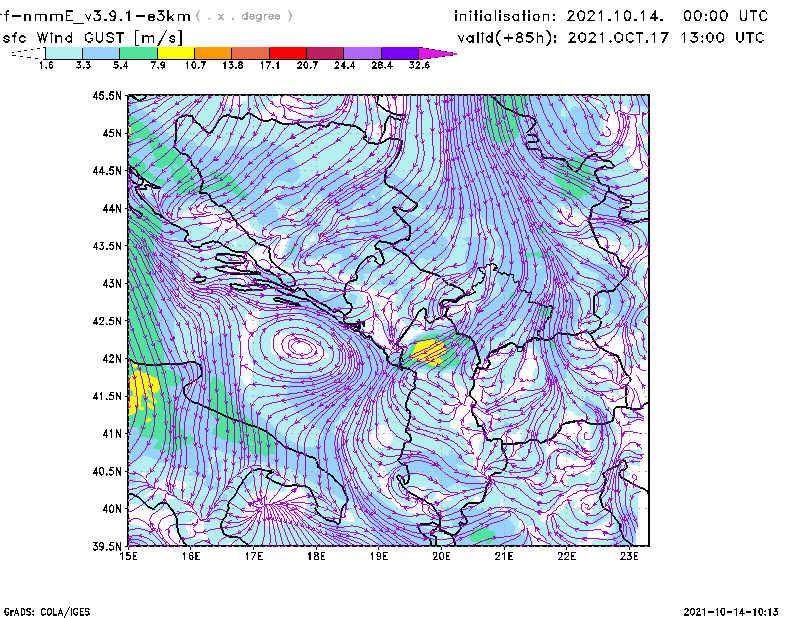Click the '22E' longitude label
This screenshot has width=800, height=618.
pos(567,556)
